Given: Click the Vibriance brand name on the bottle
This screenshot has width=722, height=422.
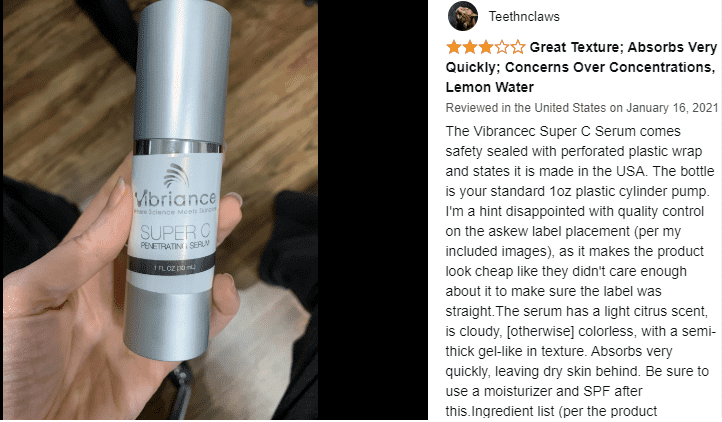Looking at the screenshot, I should [175, 199].
